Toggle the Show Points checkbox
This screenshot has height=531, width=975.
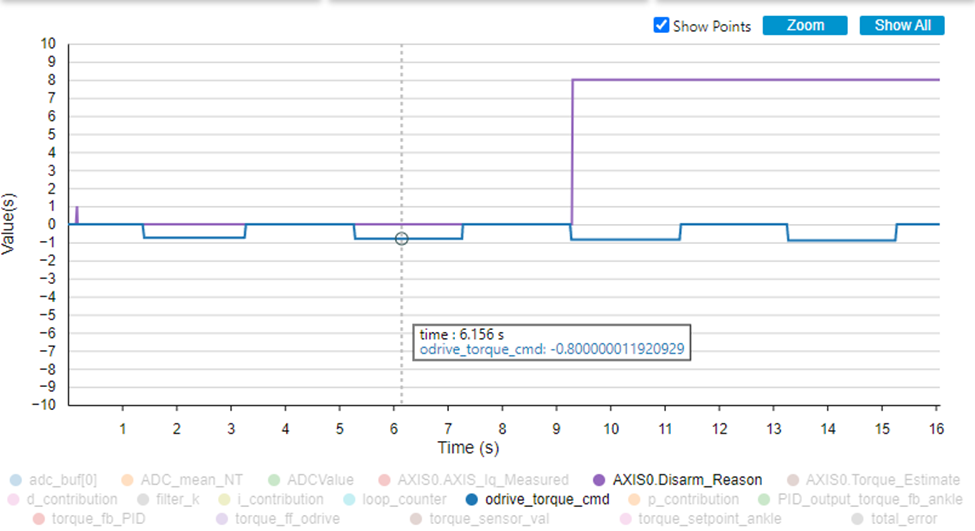point(661,26)
